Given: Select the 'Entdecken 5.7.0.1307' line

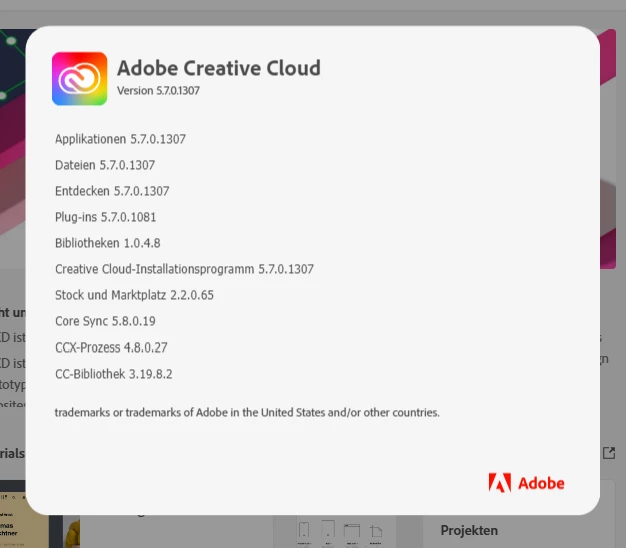Looking at the screenshot, I should pos(112,191).
